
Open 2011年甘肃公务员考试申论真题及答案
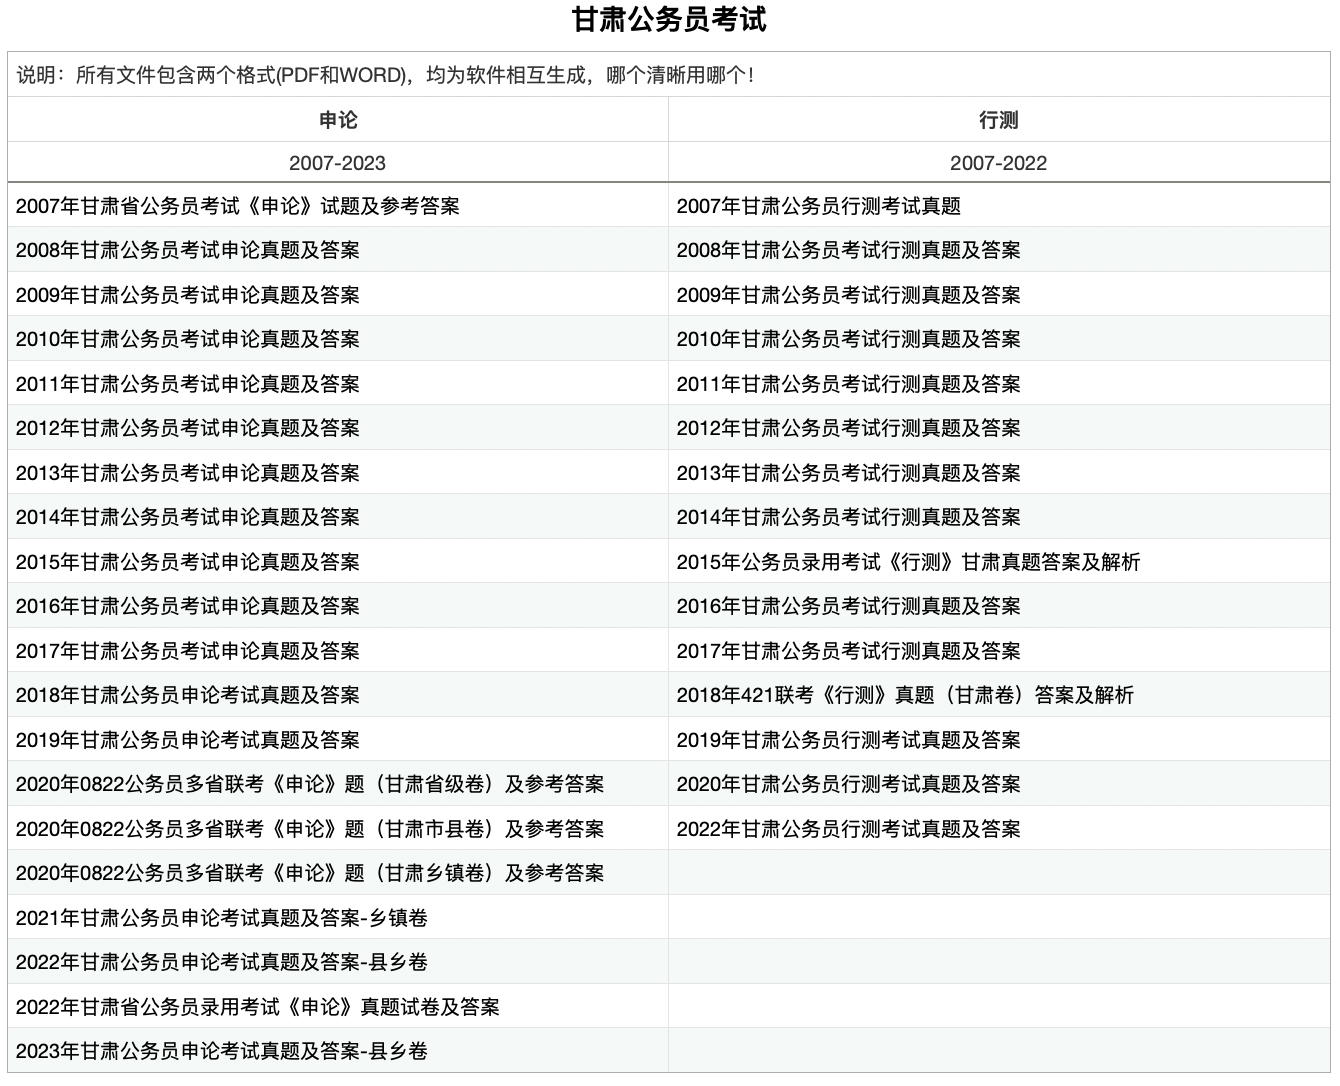click(188, 384)
